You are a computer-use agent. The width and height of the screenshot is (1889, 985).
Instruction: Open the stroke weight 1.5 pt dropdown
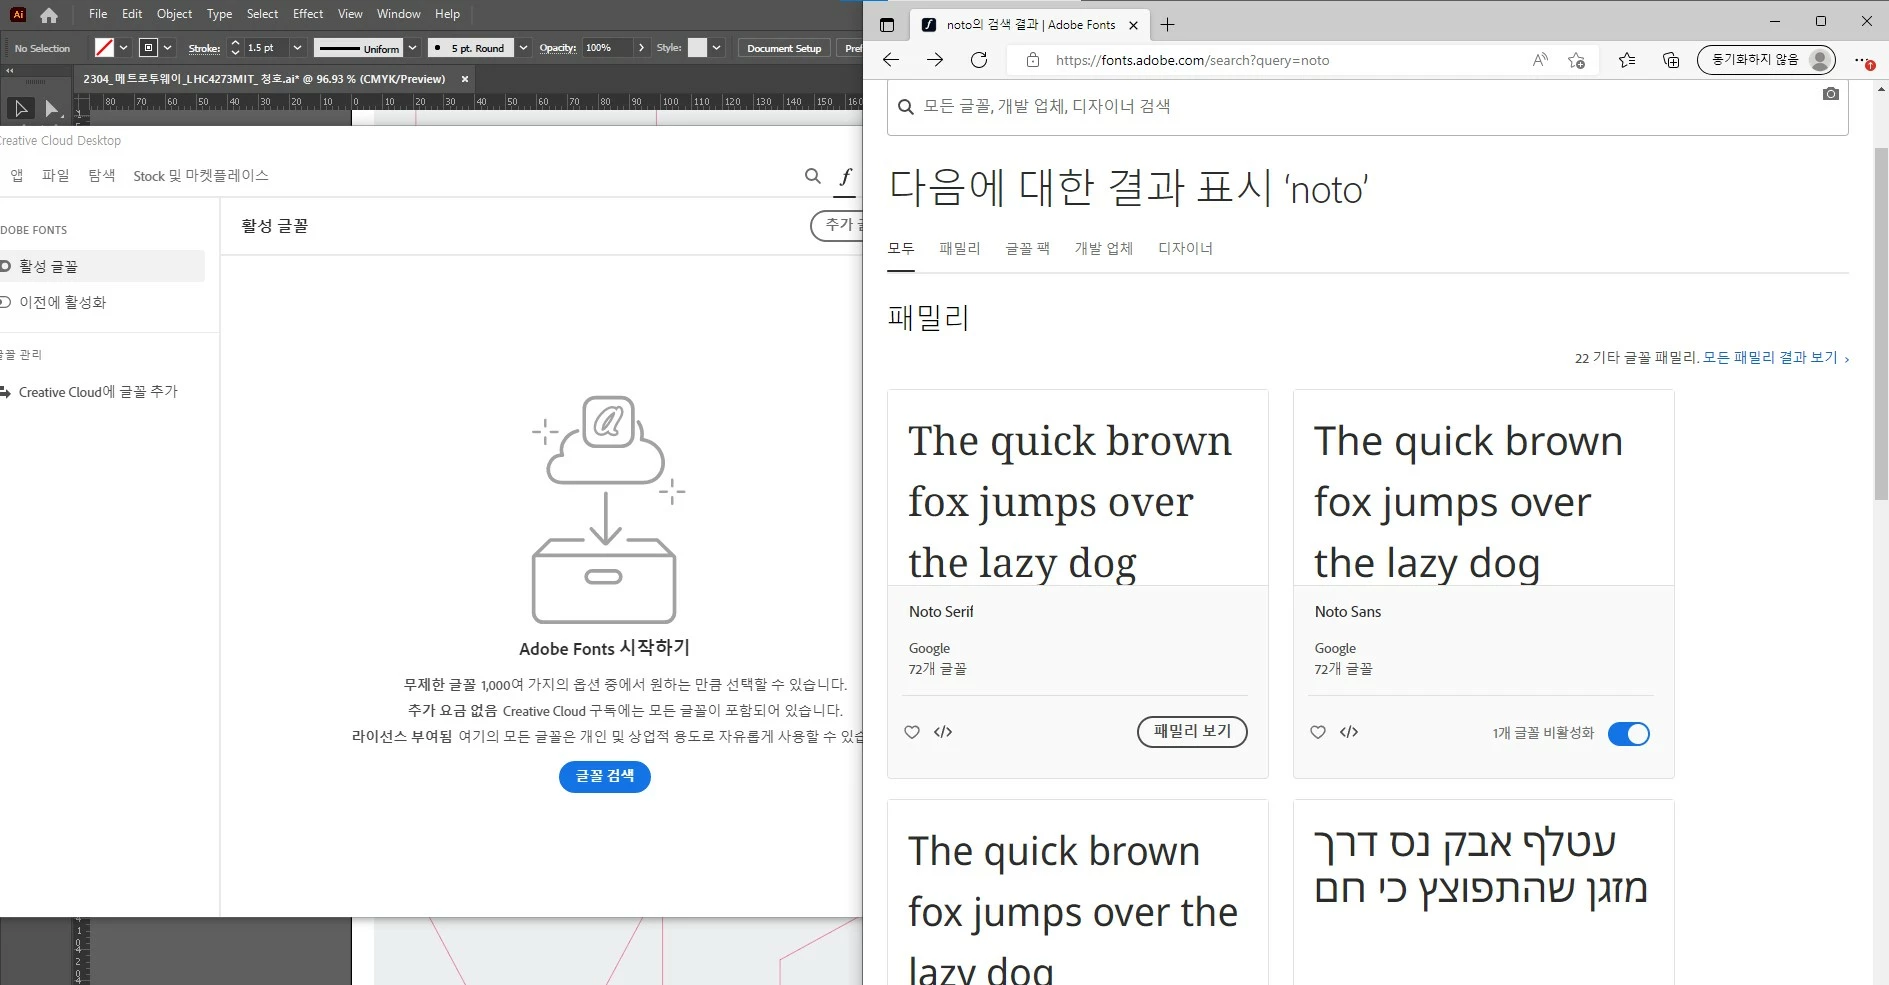coord(297,48)
